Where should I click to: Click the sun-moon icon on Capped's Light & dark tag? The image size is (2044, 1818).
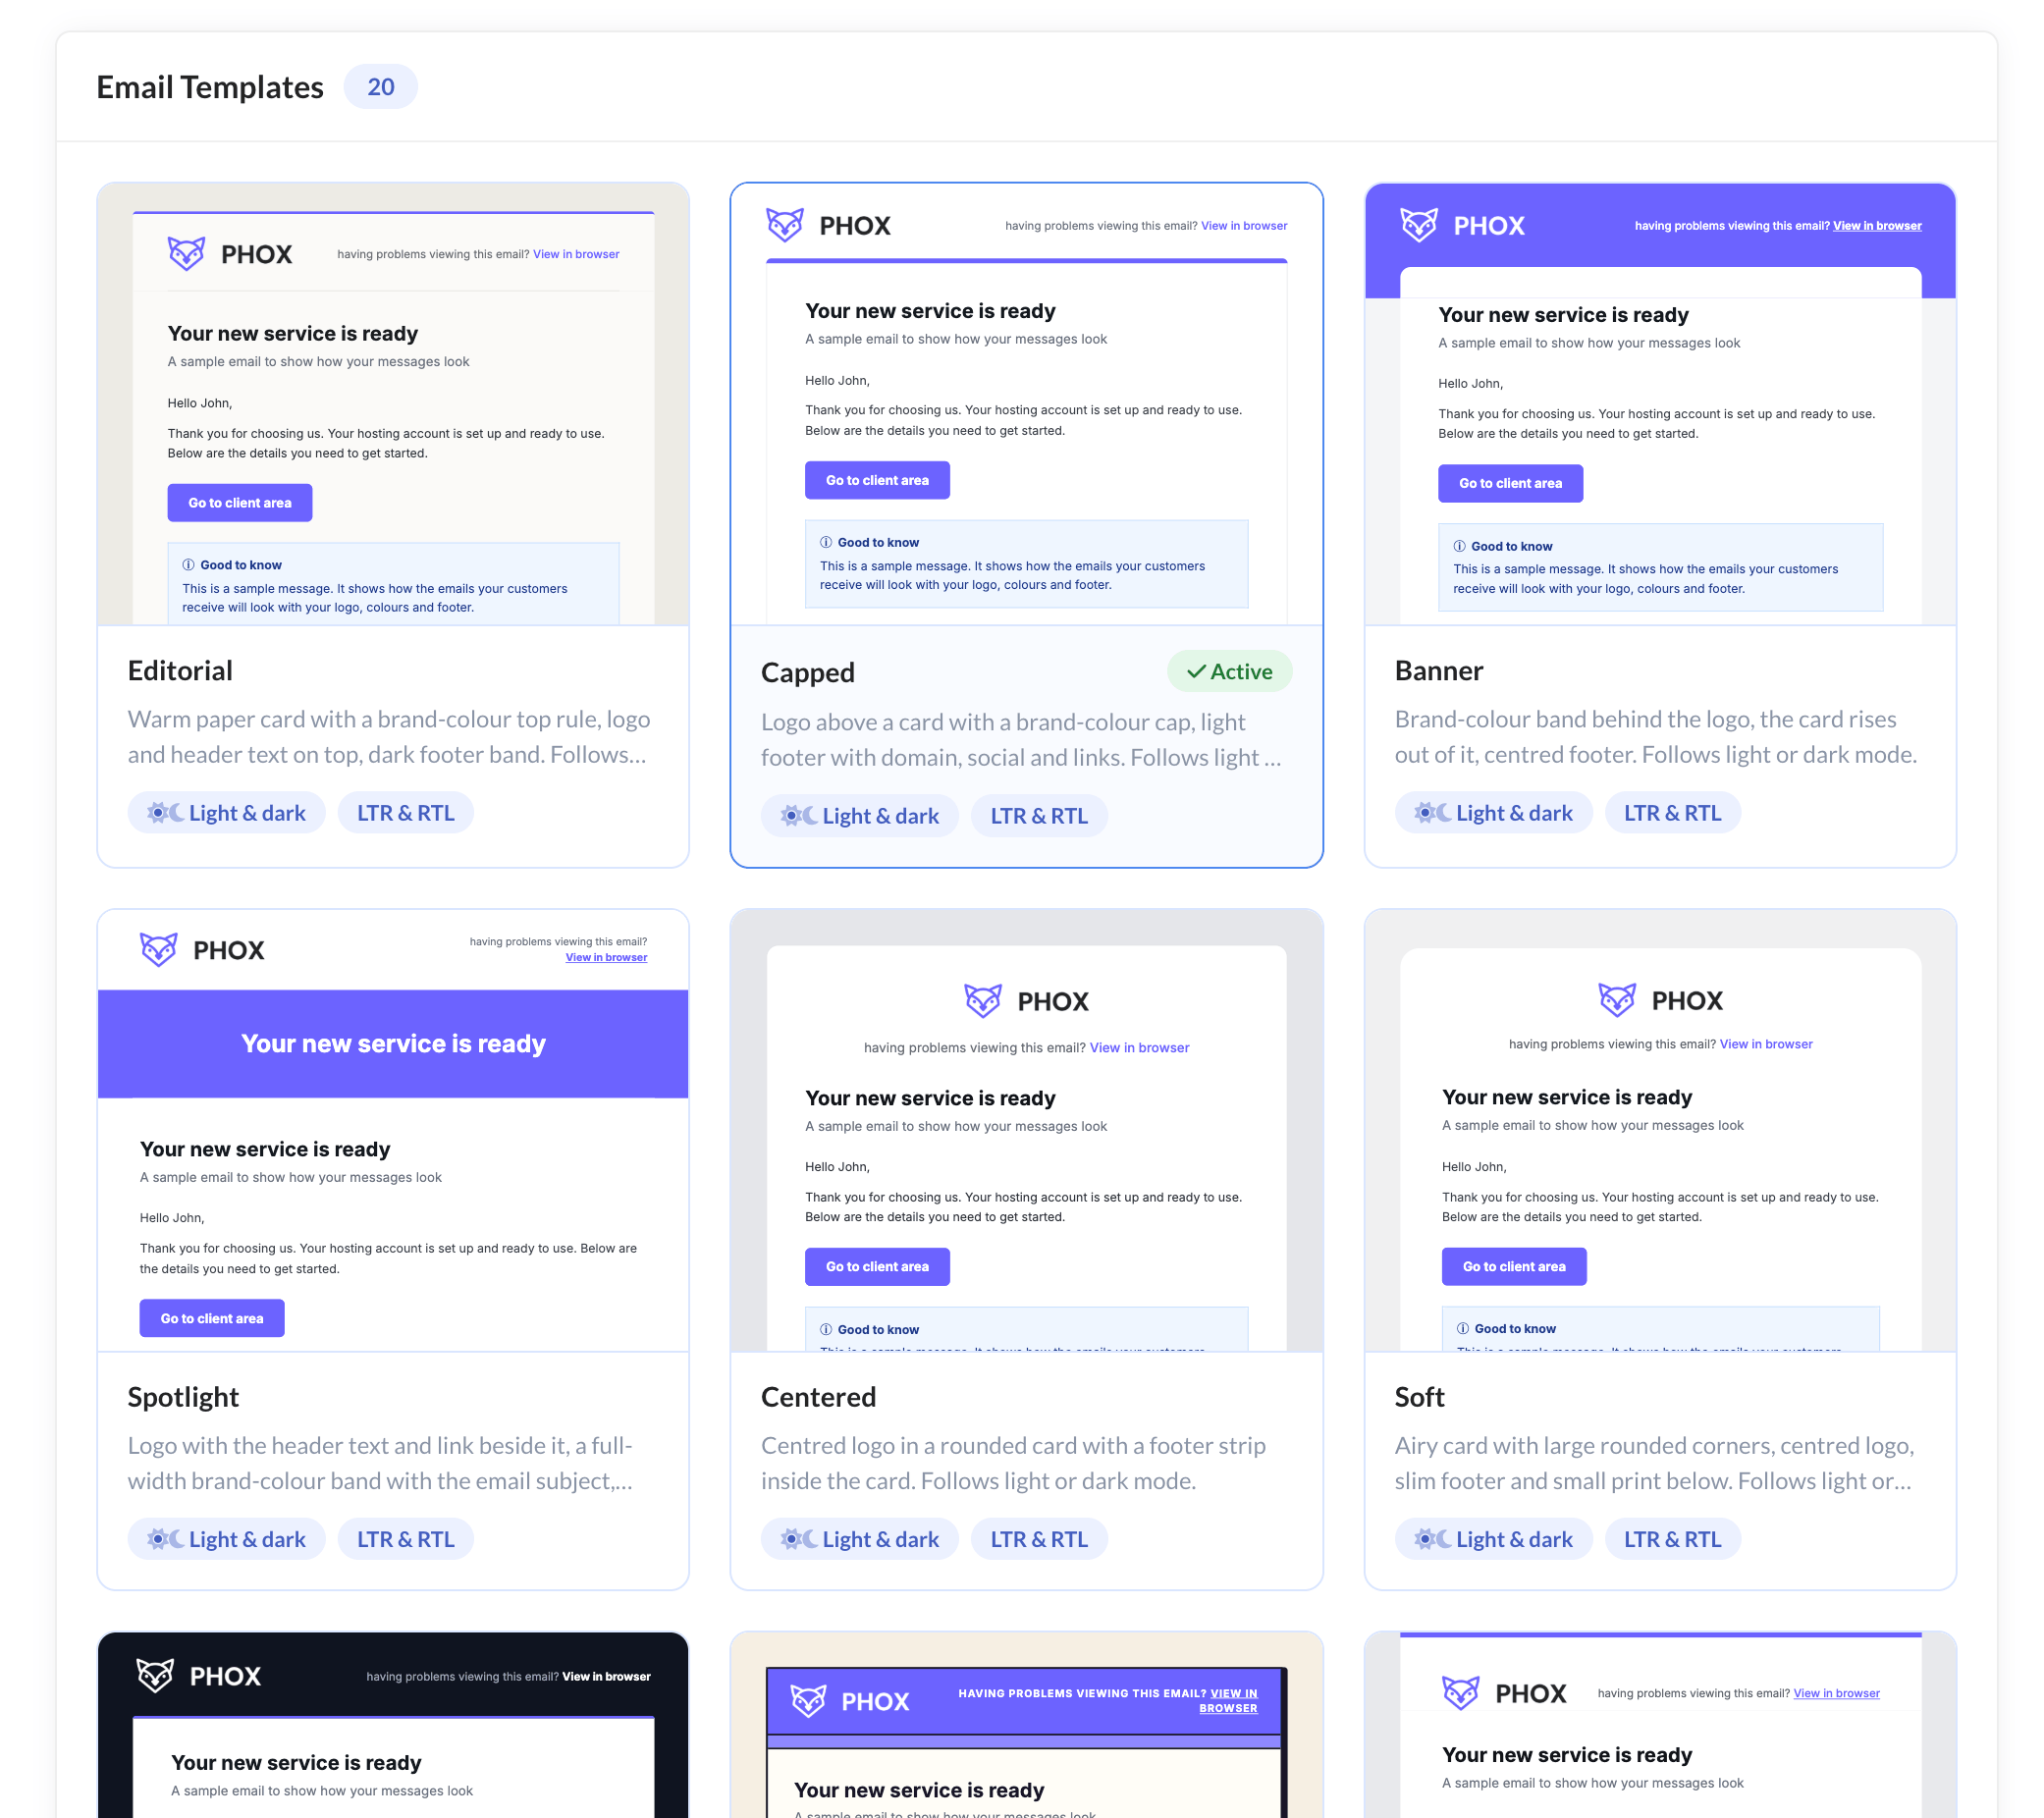799,816
